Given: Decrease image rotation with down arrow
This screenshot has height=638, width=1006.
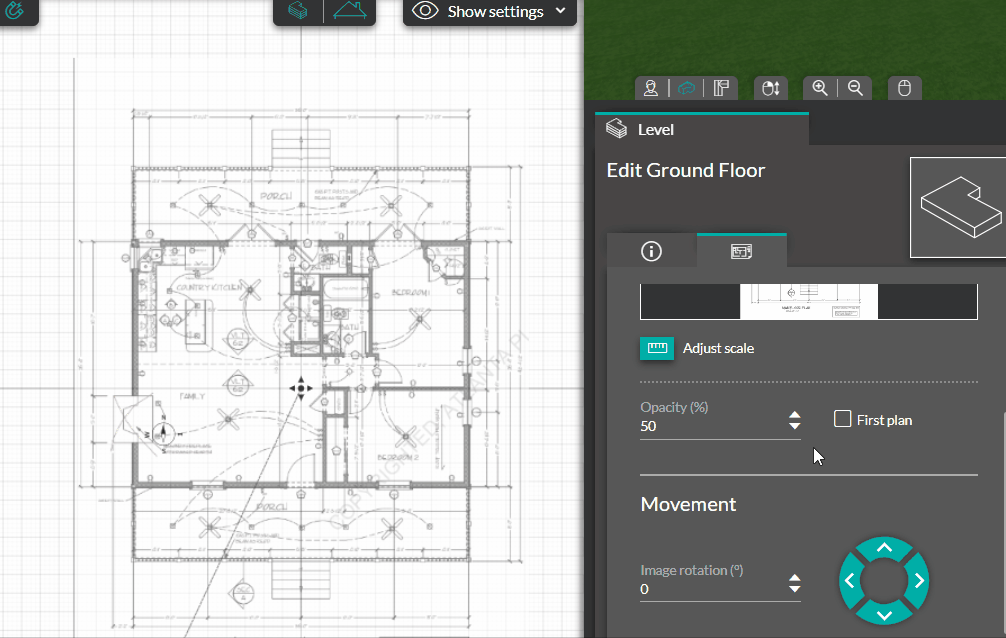Looking at the screenshot, I should pos(794,589).
